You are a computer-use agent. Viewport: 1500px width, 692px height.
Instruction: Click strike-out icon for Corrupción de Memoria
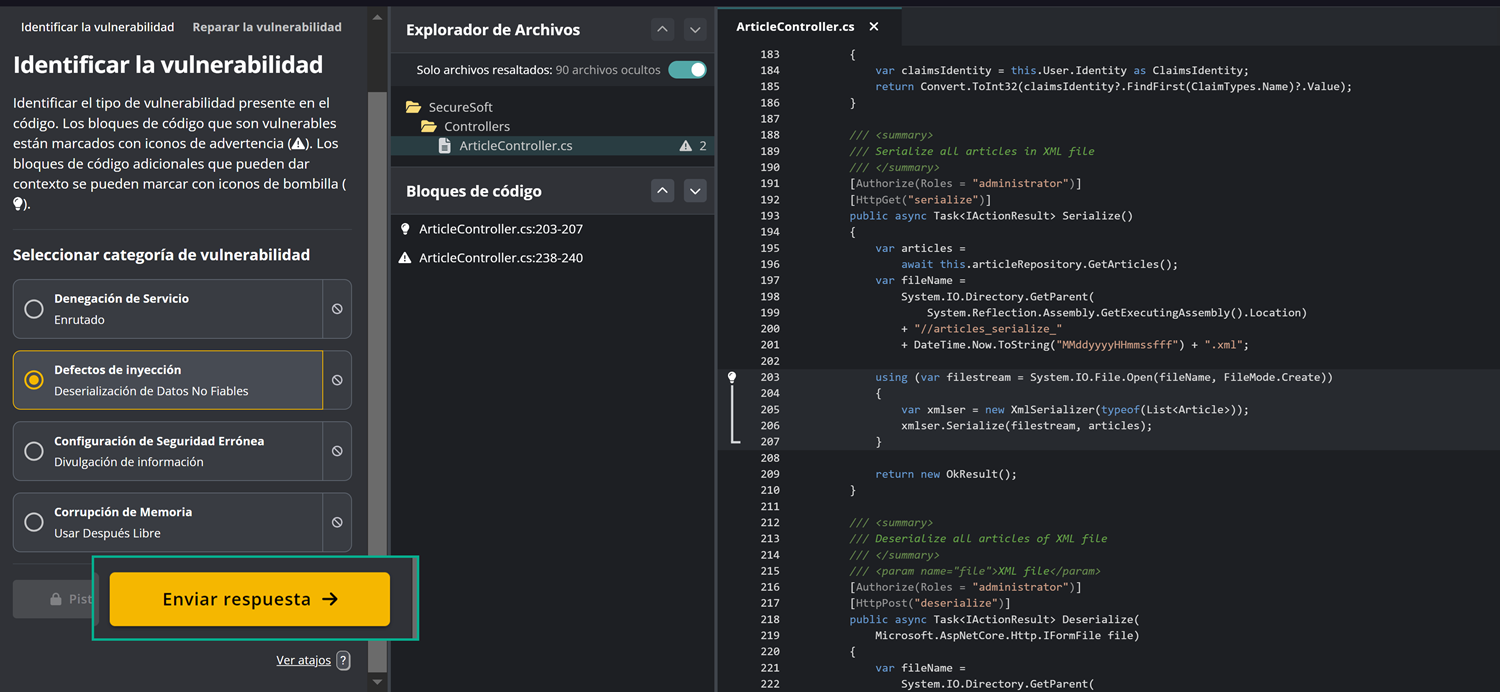337,522
